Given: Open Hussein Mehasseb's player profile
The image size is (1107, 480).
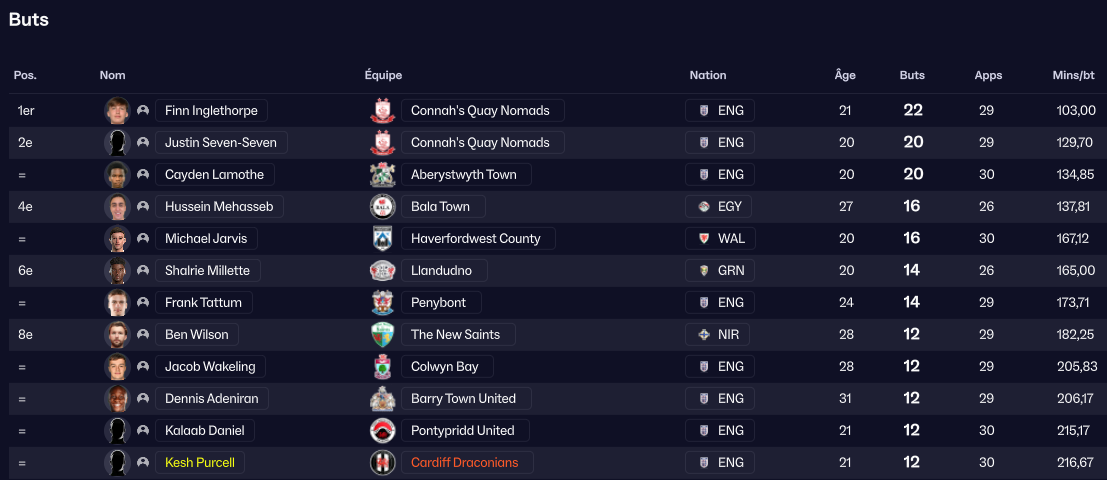Looking at the screenshot, I should tap(219, 207).
